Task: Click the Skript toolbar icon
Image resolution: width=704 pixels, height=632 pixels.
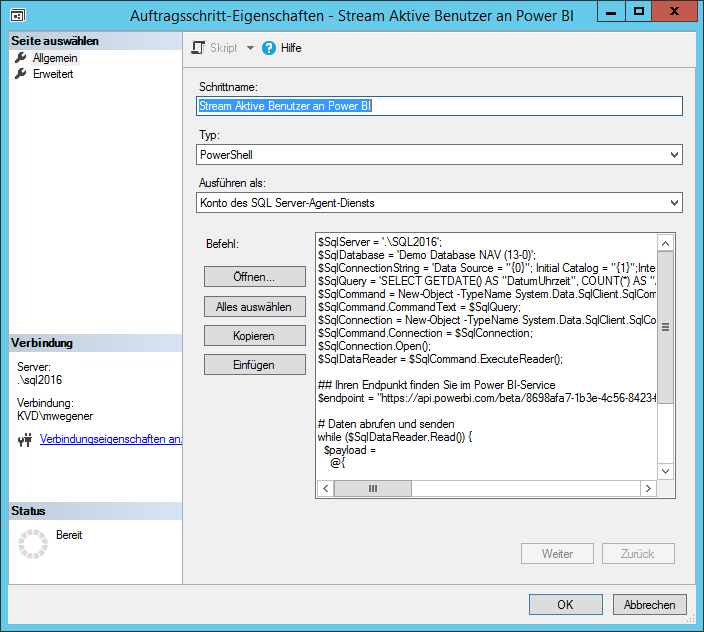Action: [198, 48]
